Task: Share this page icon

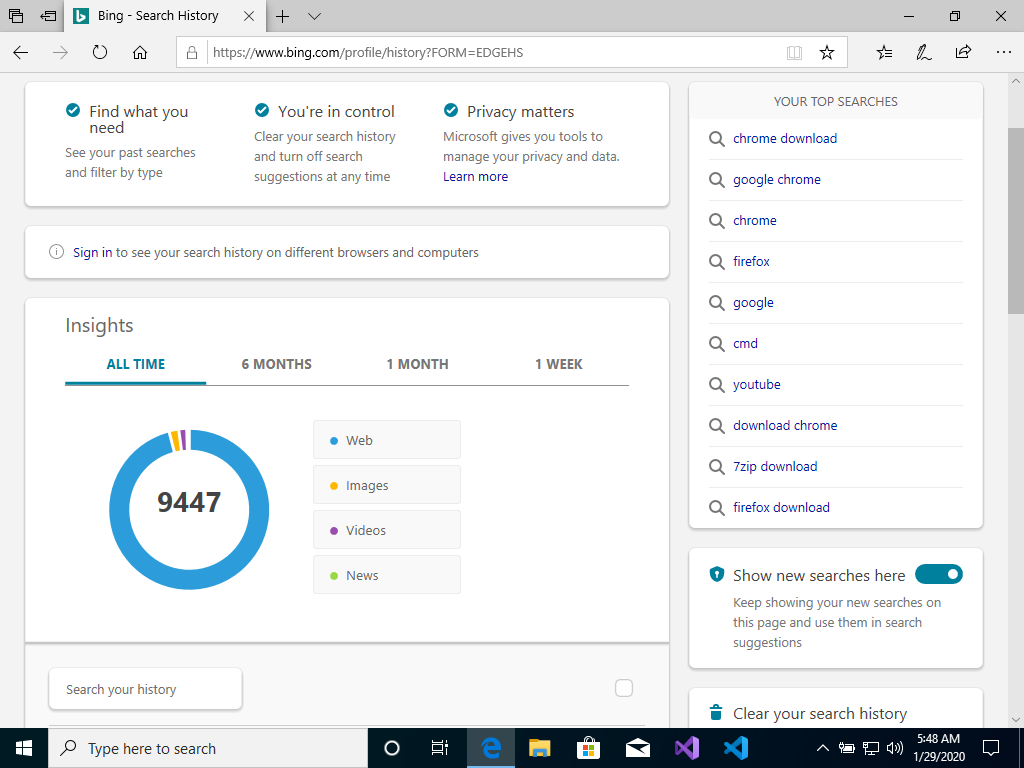Action: point(963,53)
